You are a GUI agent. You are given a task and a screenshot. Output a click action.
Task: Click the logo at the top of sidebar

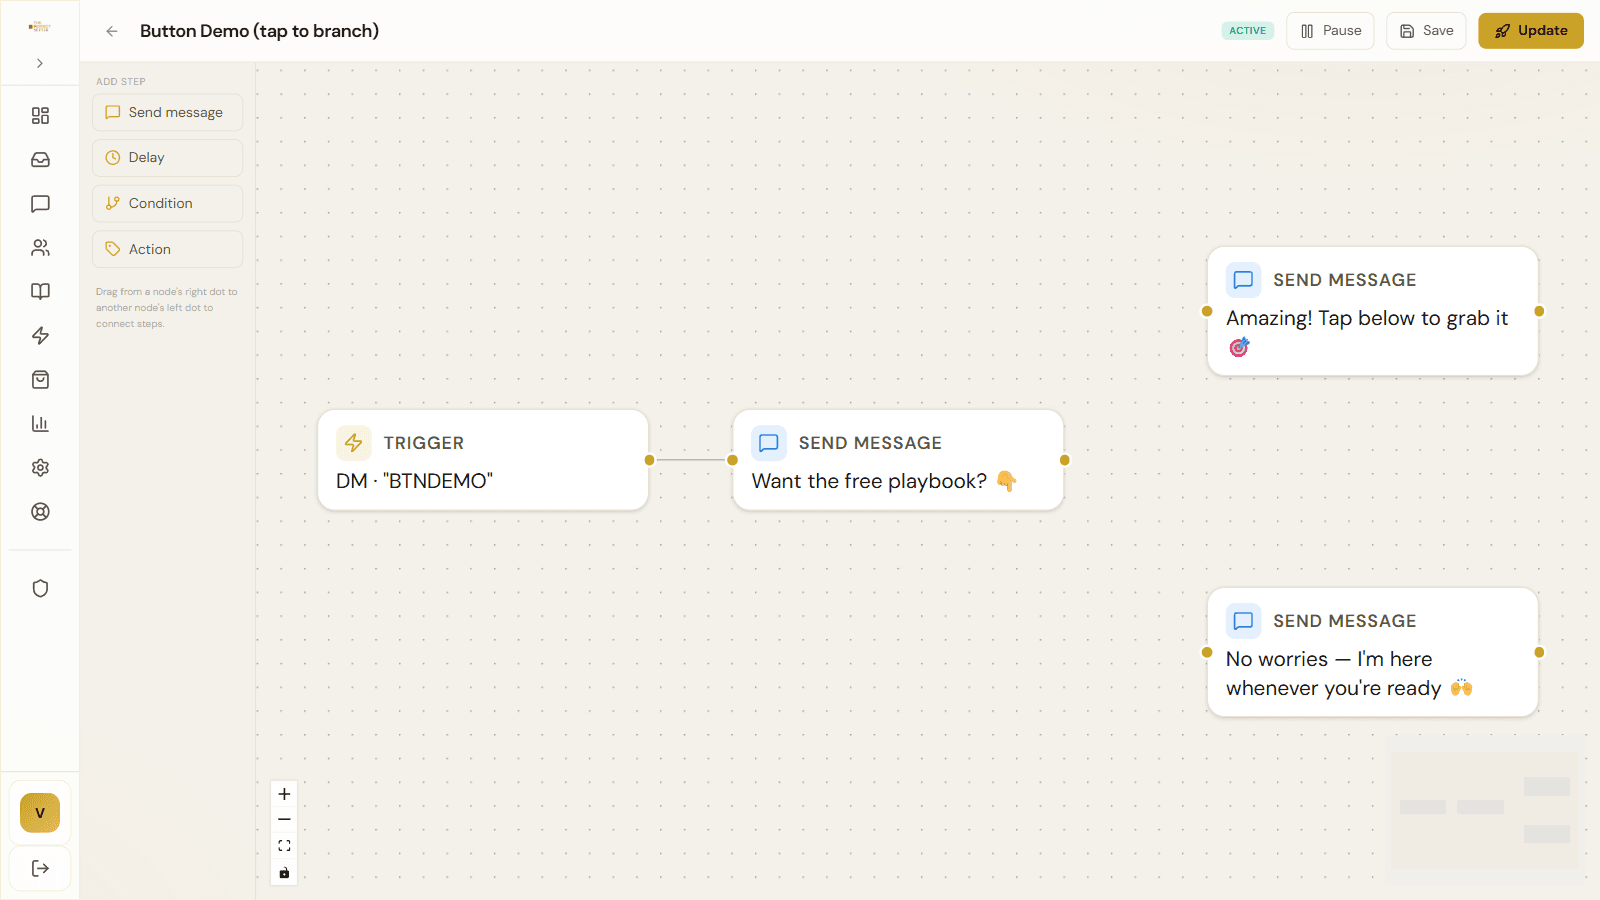coord(40,27)
